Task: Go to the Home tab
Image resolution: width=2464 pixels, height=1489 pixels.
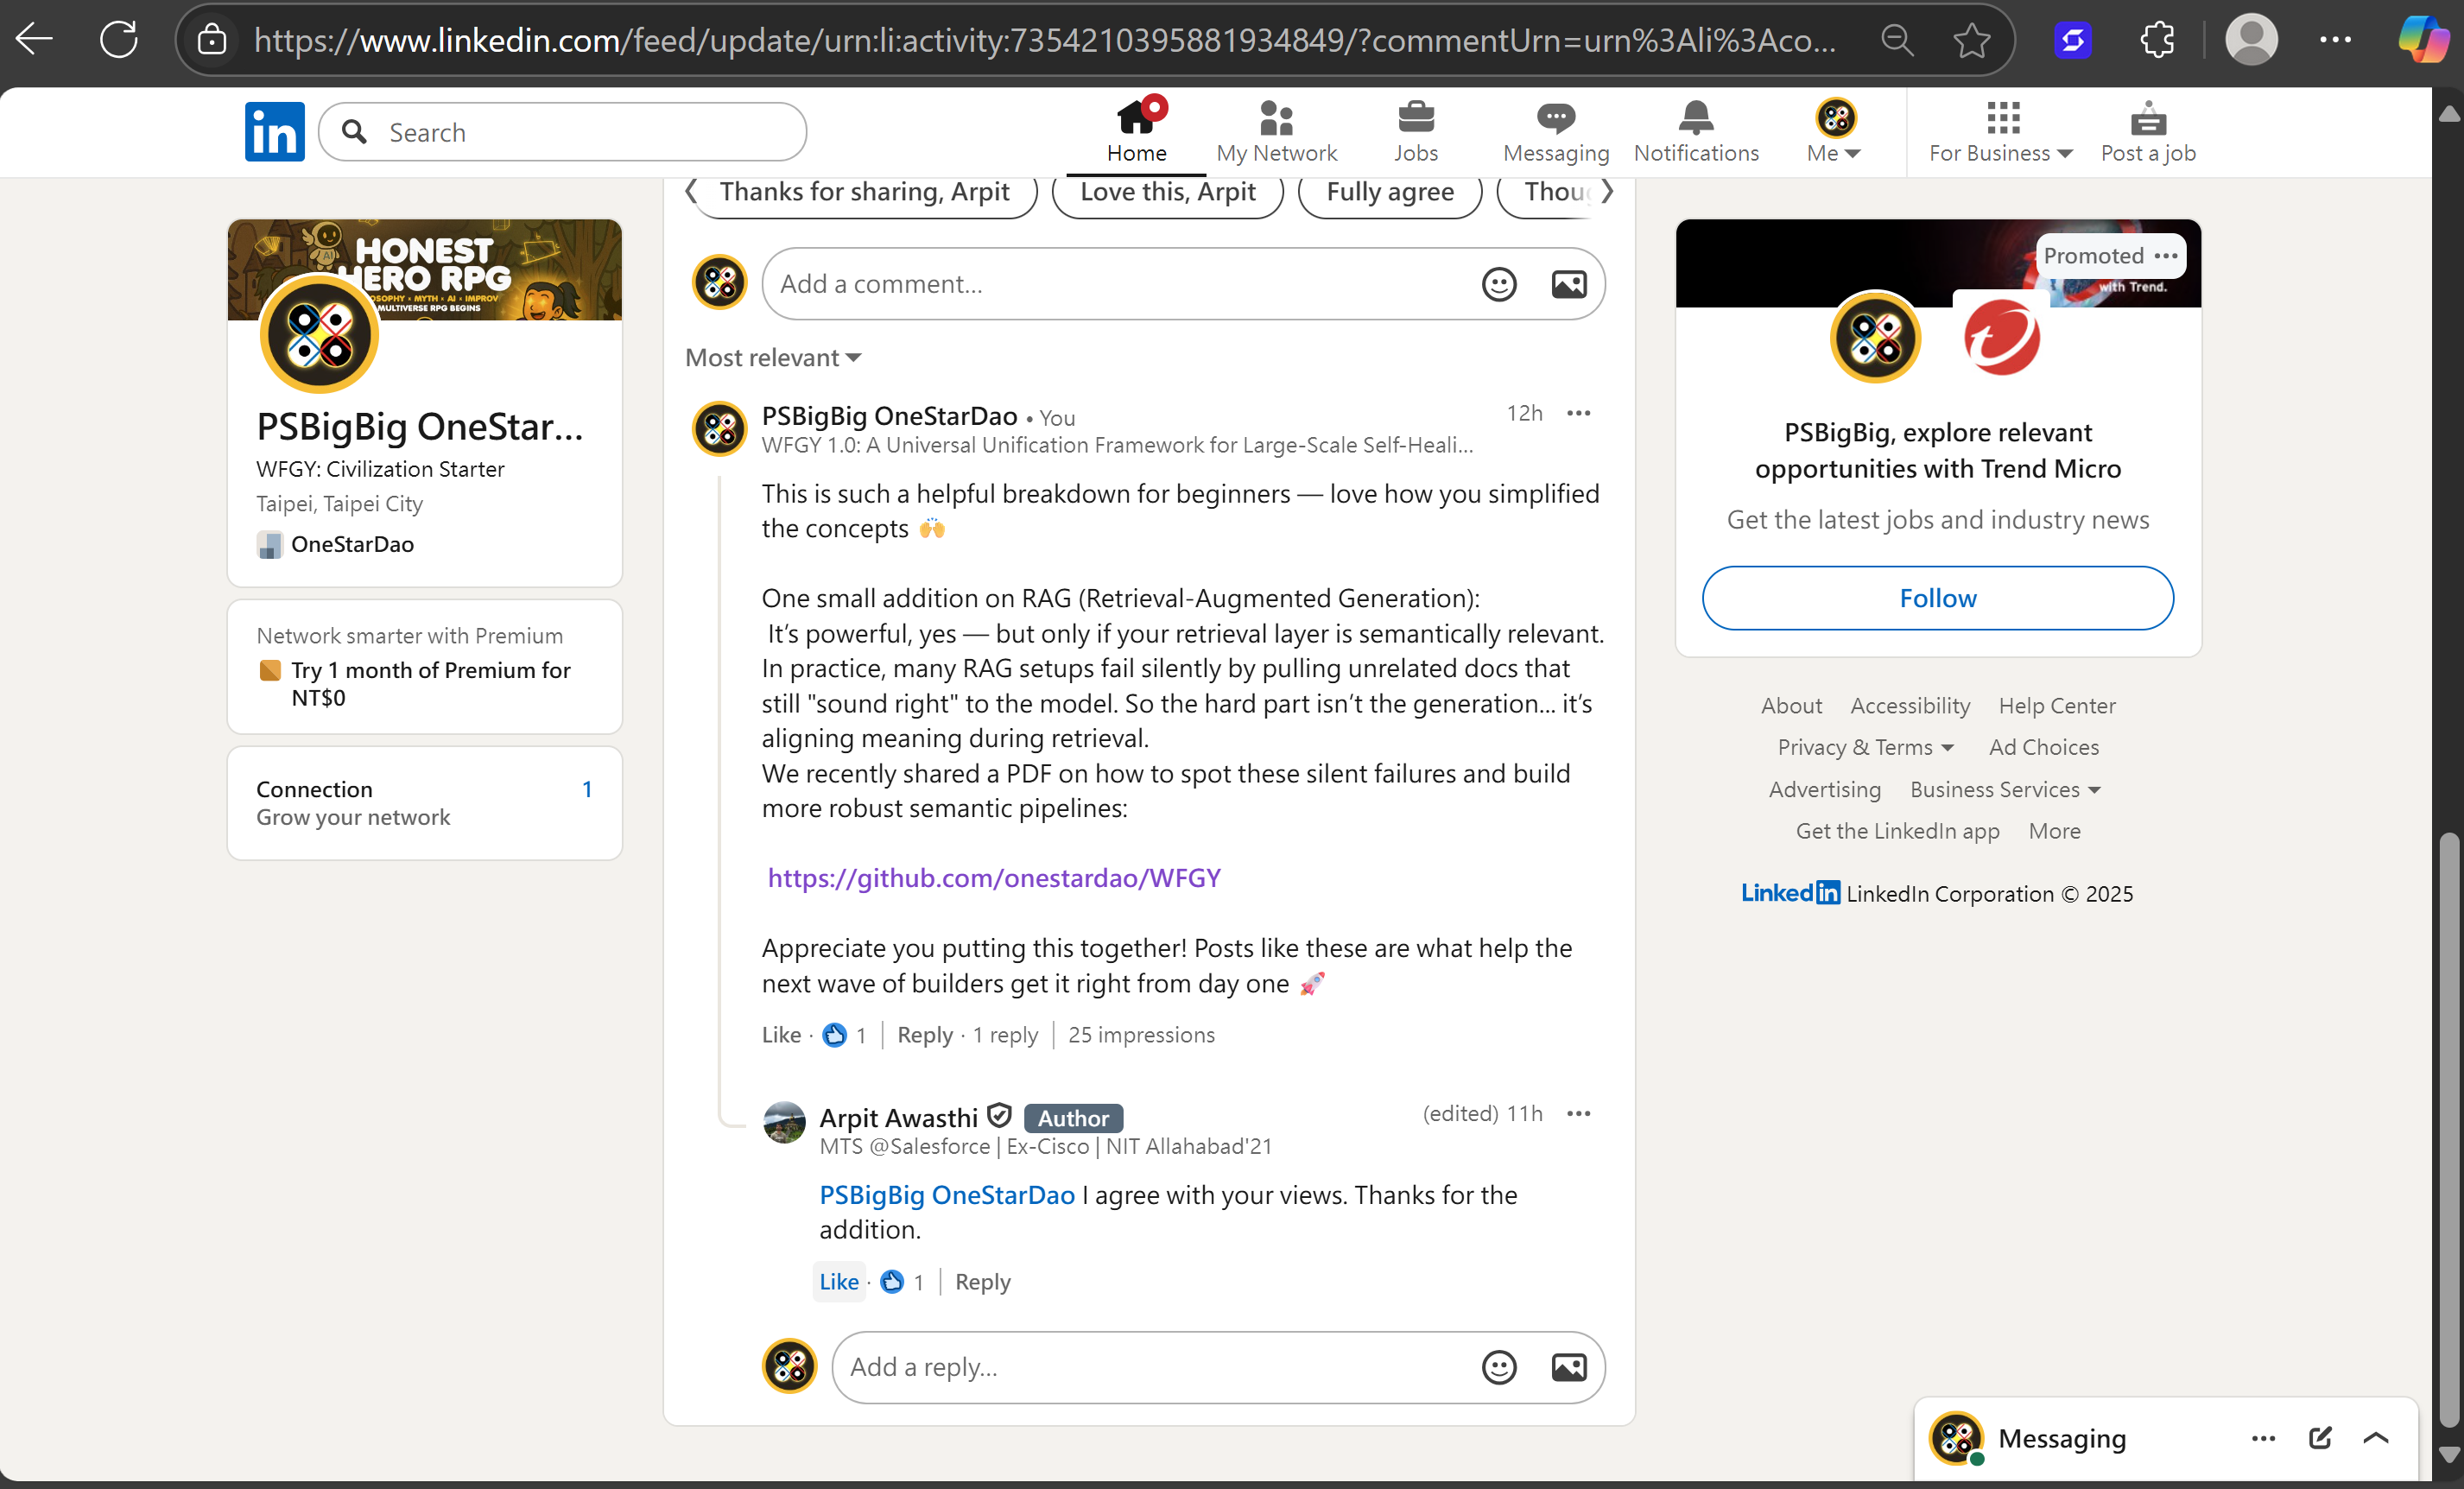Action: tap(1136, 132)
